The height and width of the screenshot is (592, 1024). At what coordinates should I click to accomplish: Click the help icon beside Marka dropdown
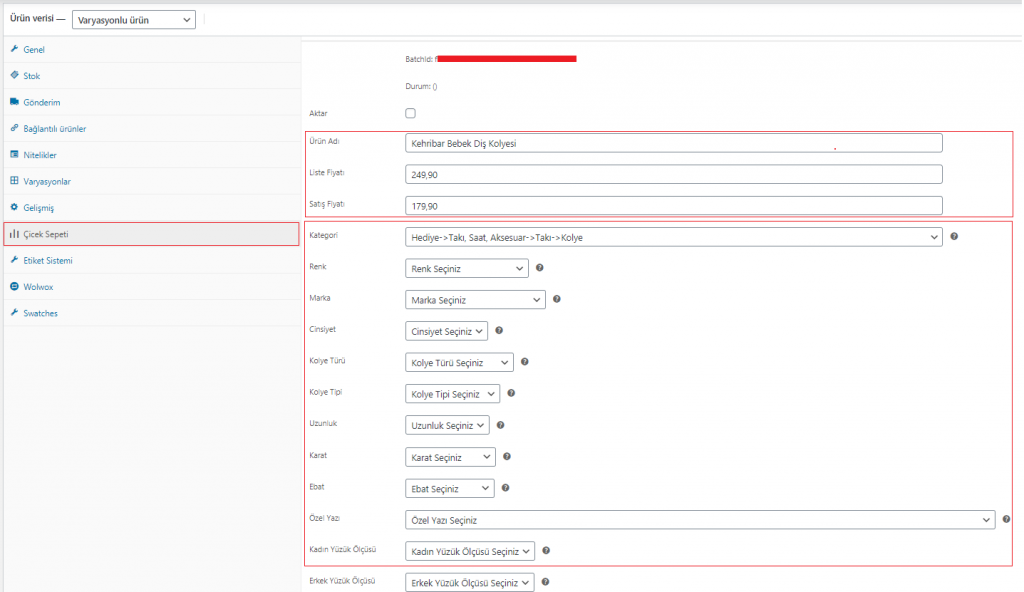[x=556, y=299]
